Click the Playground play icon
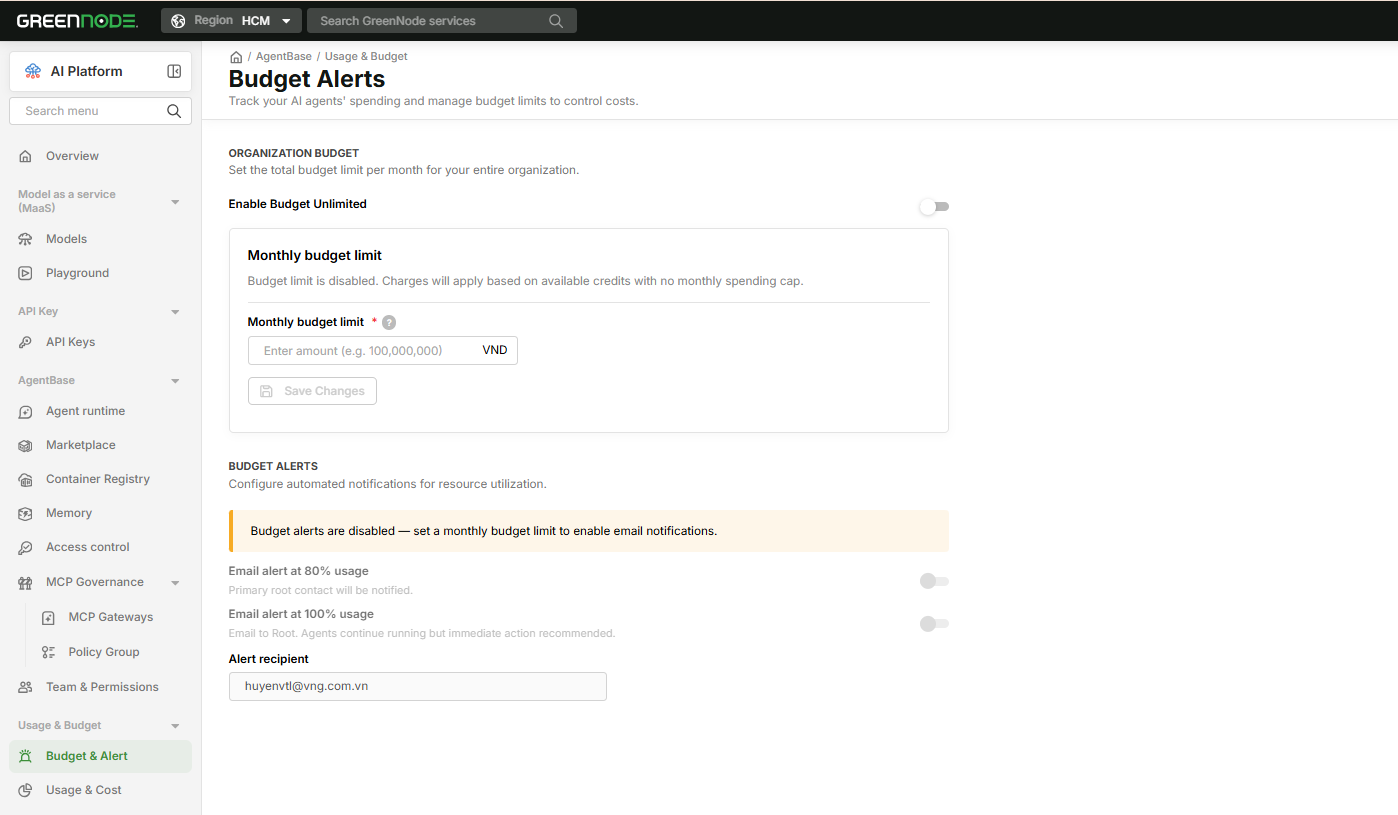This screenshot has width=1398, height=815. 26,273
